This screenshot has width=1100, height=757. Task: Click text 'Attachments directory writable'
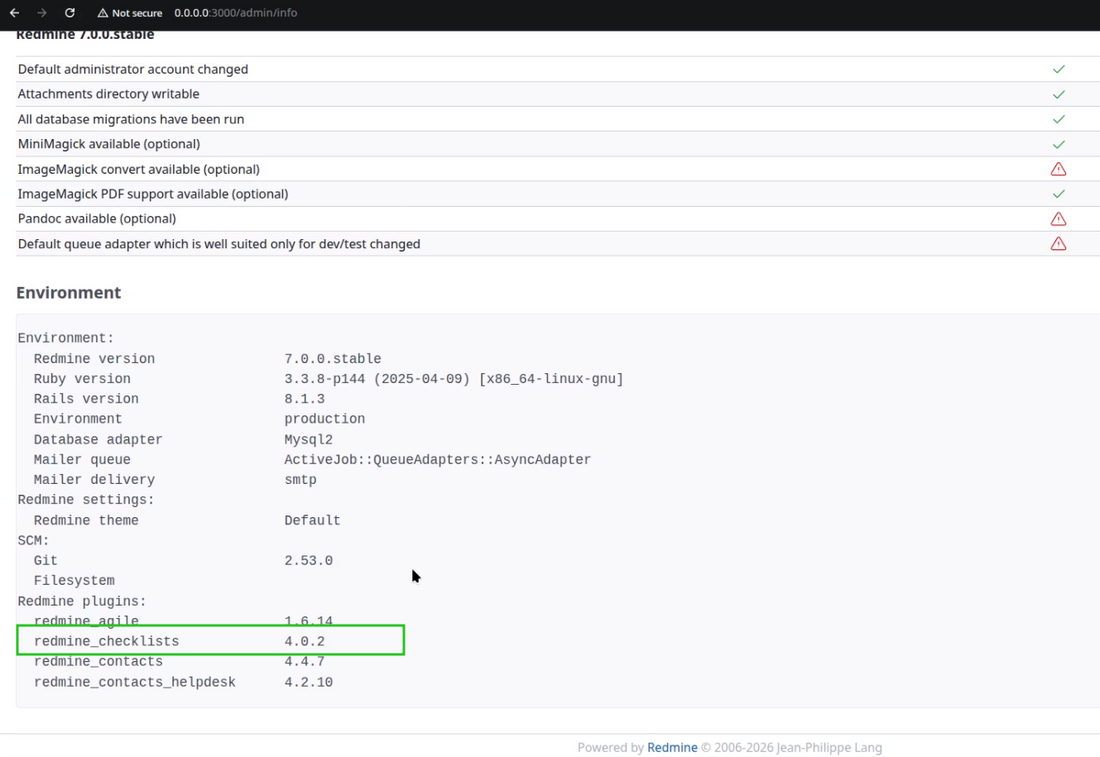(108, 94)
